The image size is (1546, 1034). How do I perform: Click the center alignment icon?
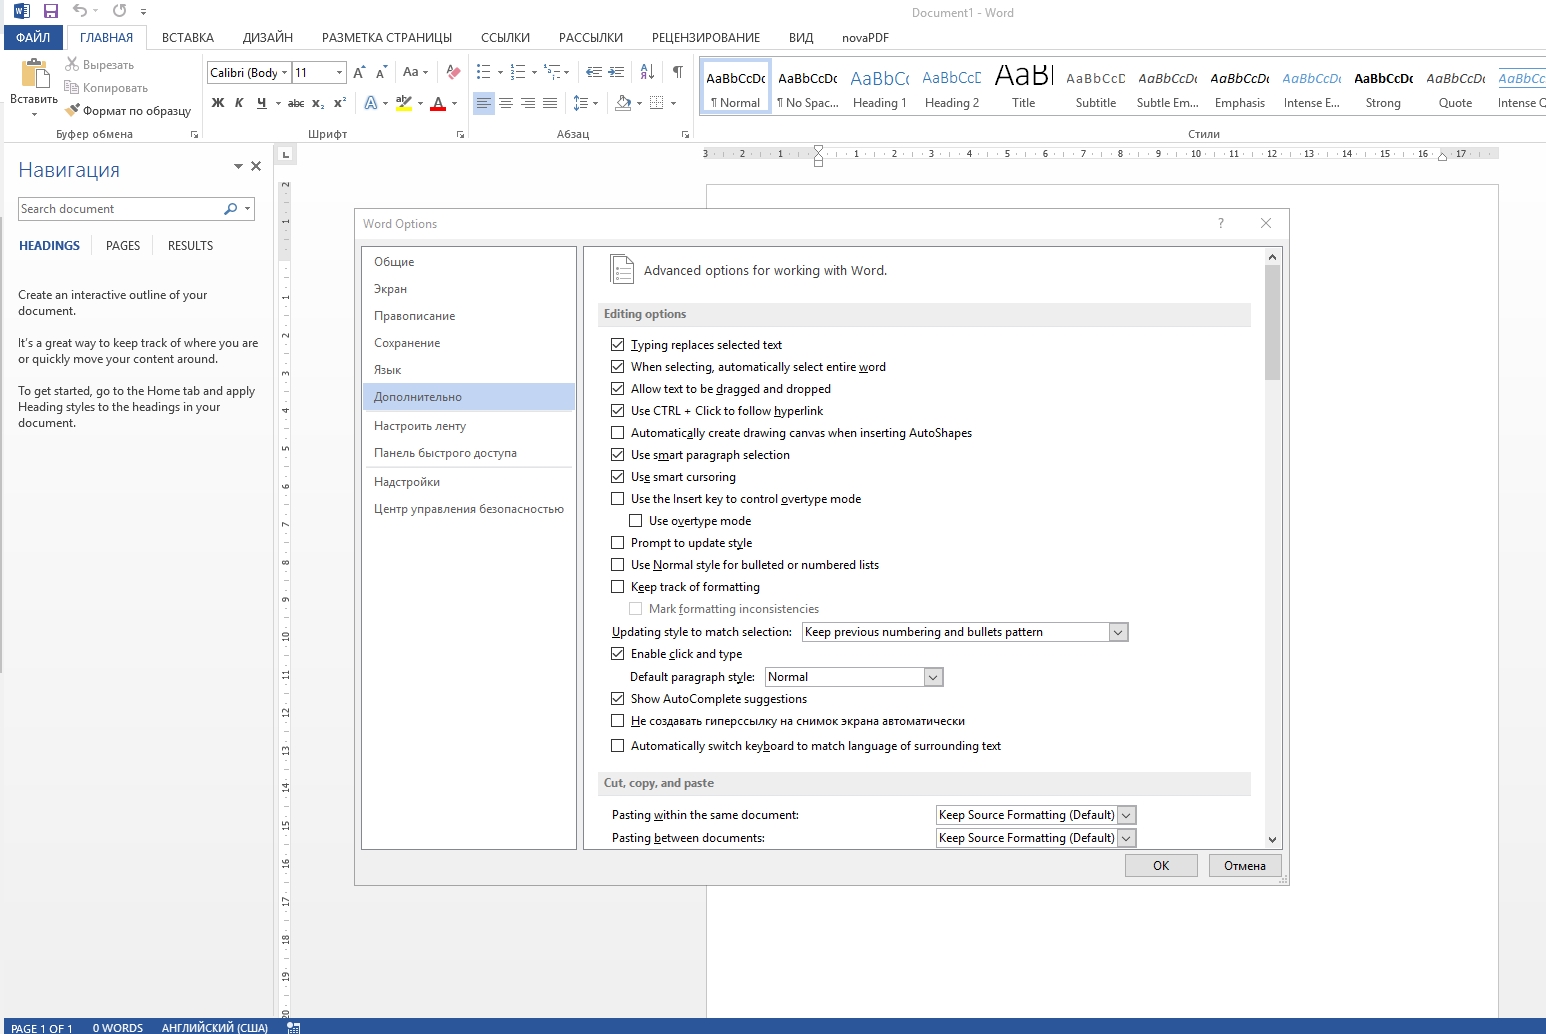tap(506, 103)
